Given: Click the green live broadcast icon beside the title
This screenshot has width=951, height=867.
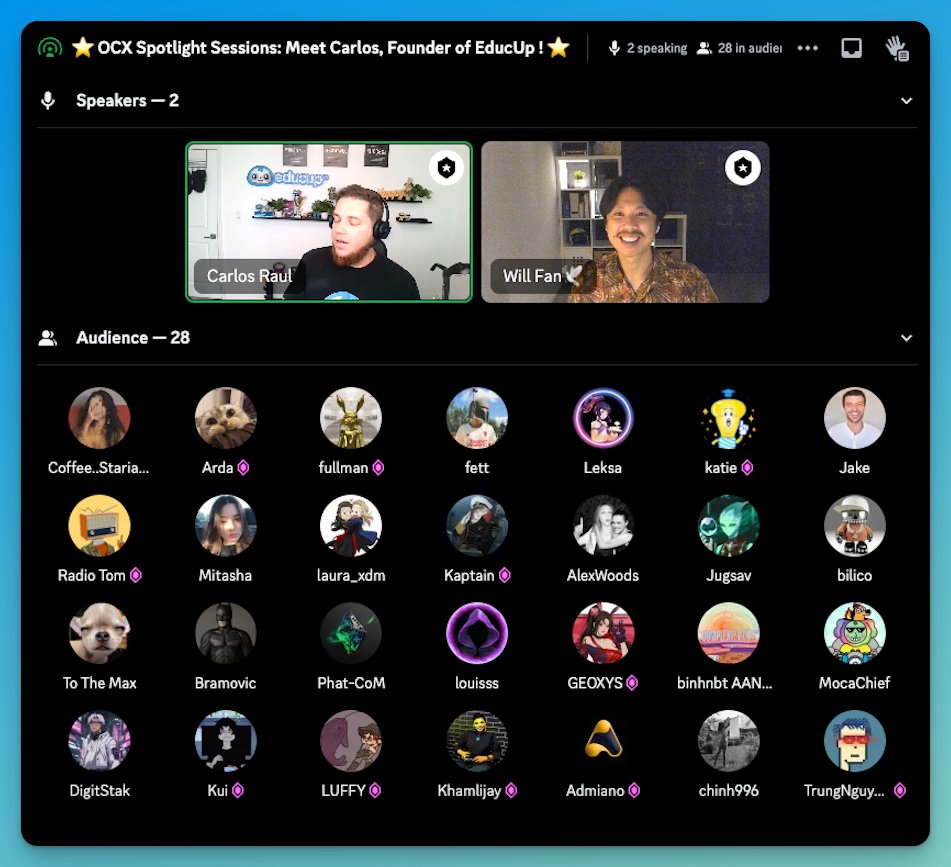Looking at the screenshot, I should click(x=48, y=47).
